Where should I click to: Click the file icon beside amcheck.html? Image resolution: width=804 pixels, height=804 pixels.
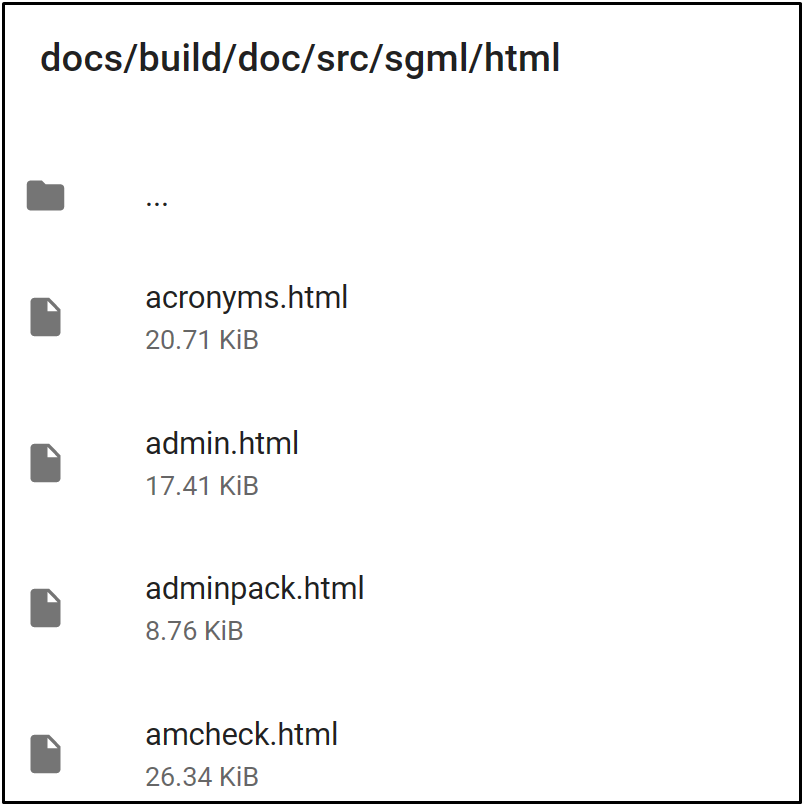(x=46, y=754)
